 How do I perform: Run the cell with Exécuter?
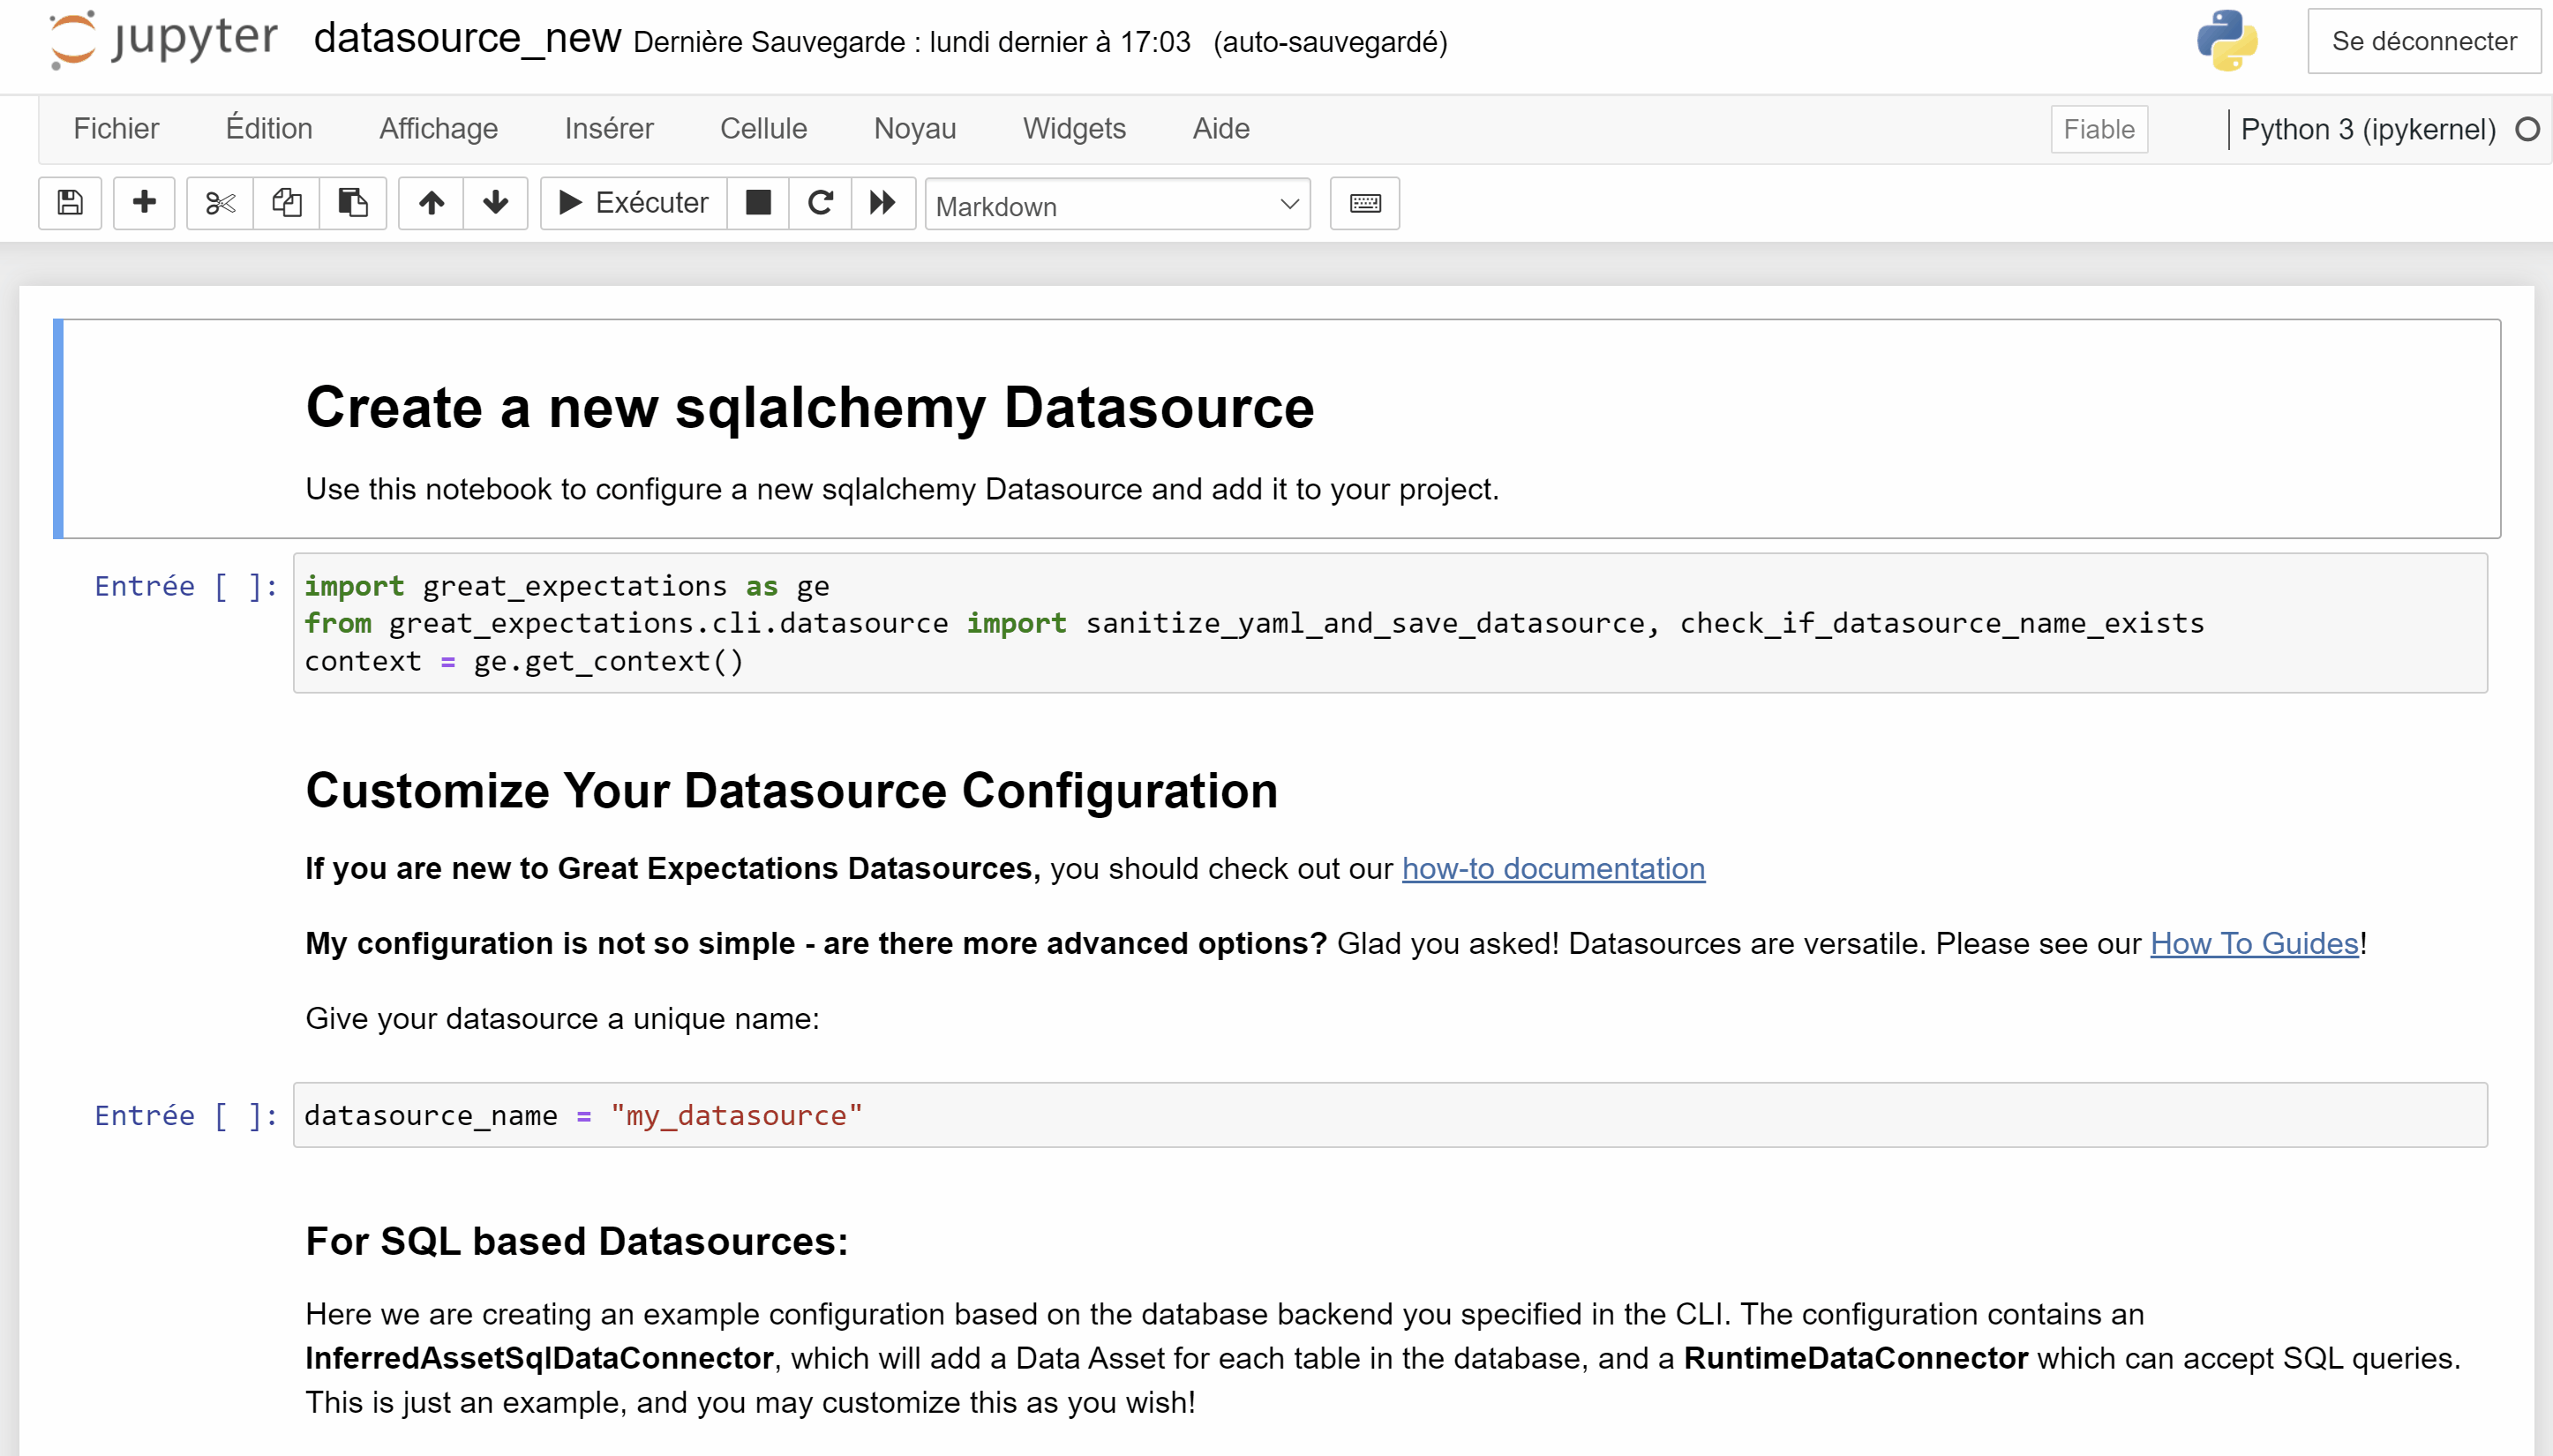(x=633, y=202)
